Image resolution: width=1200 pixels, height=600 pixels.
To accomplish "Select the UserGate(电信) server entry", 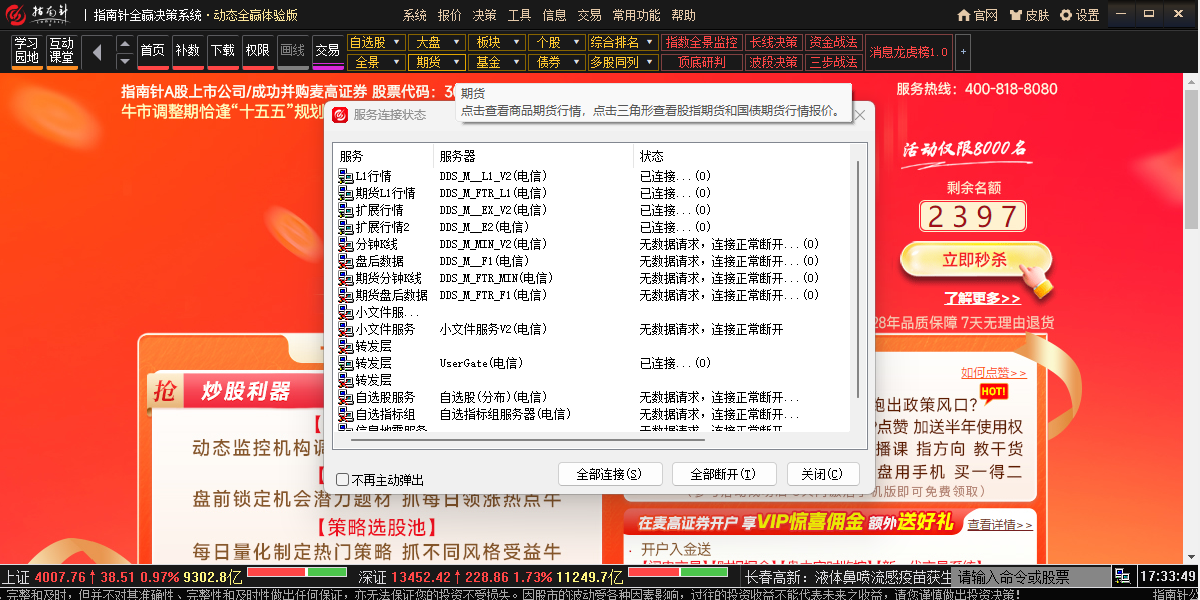I will pyautogui.click(x=482, y=363).
